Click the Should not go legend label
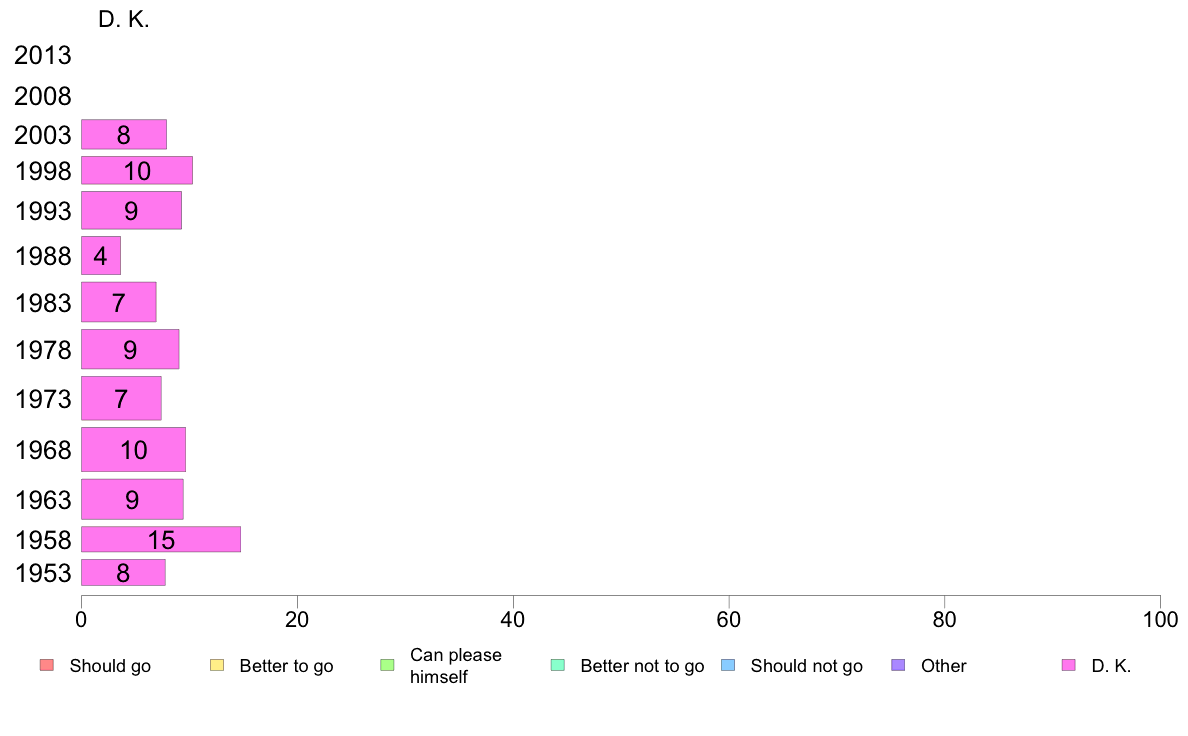Screen dimensions: 1188x736 [806, 666]
